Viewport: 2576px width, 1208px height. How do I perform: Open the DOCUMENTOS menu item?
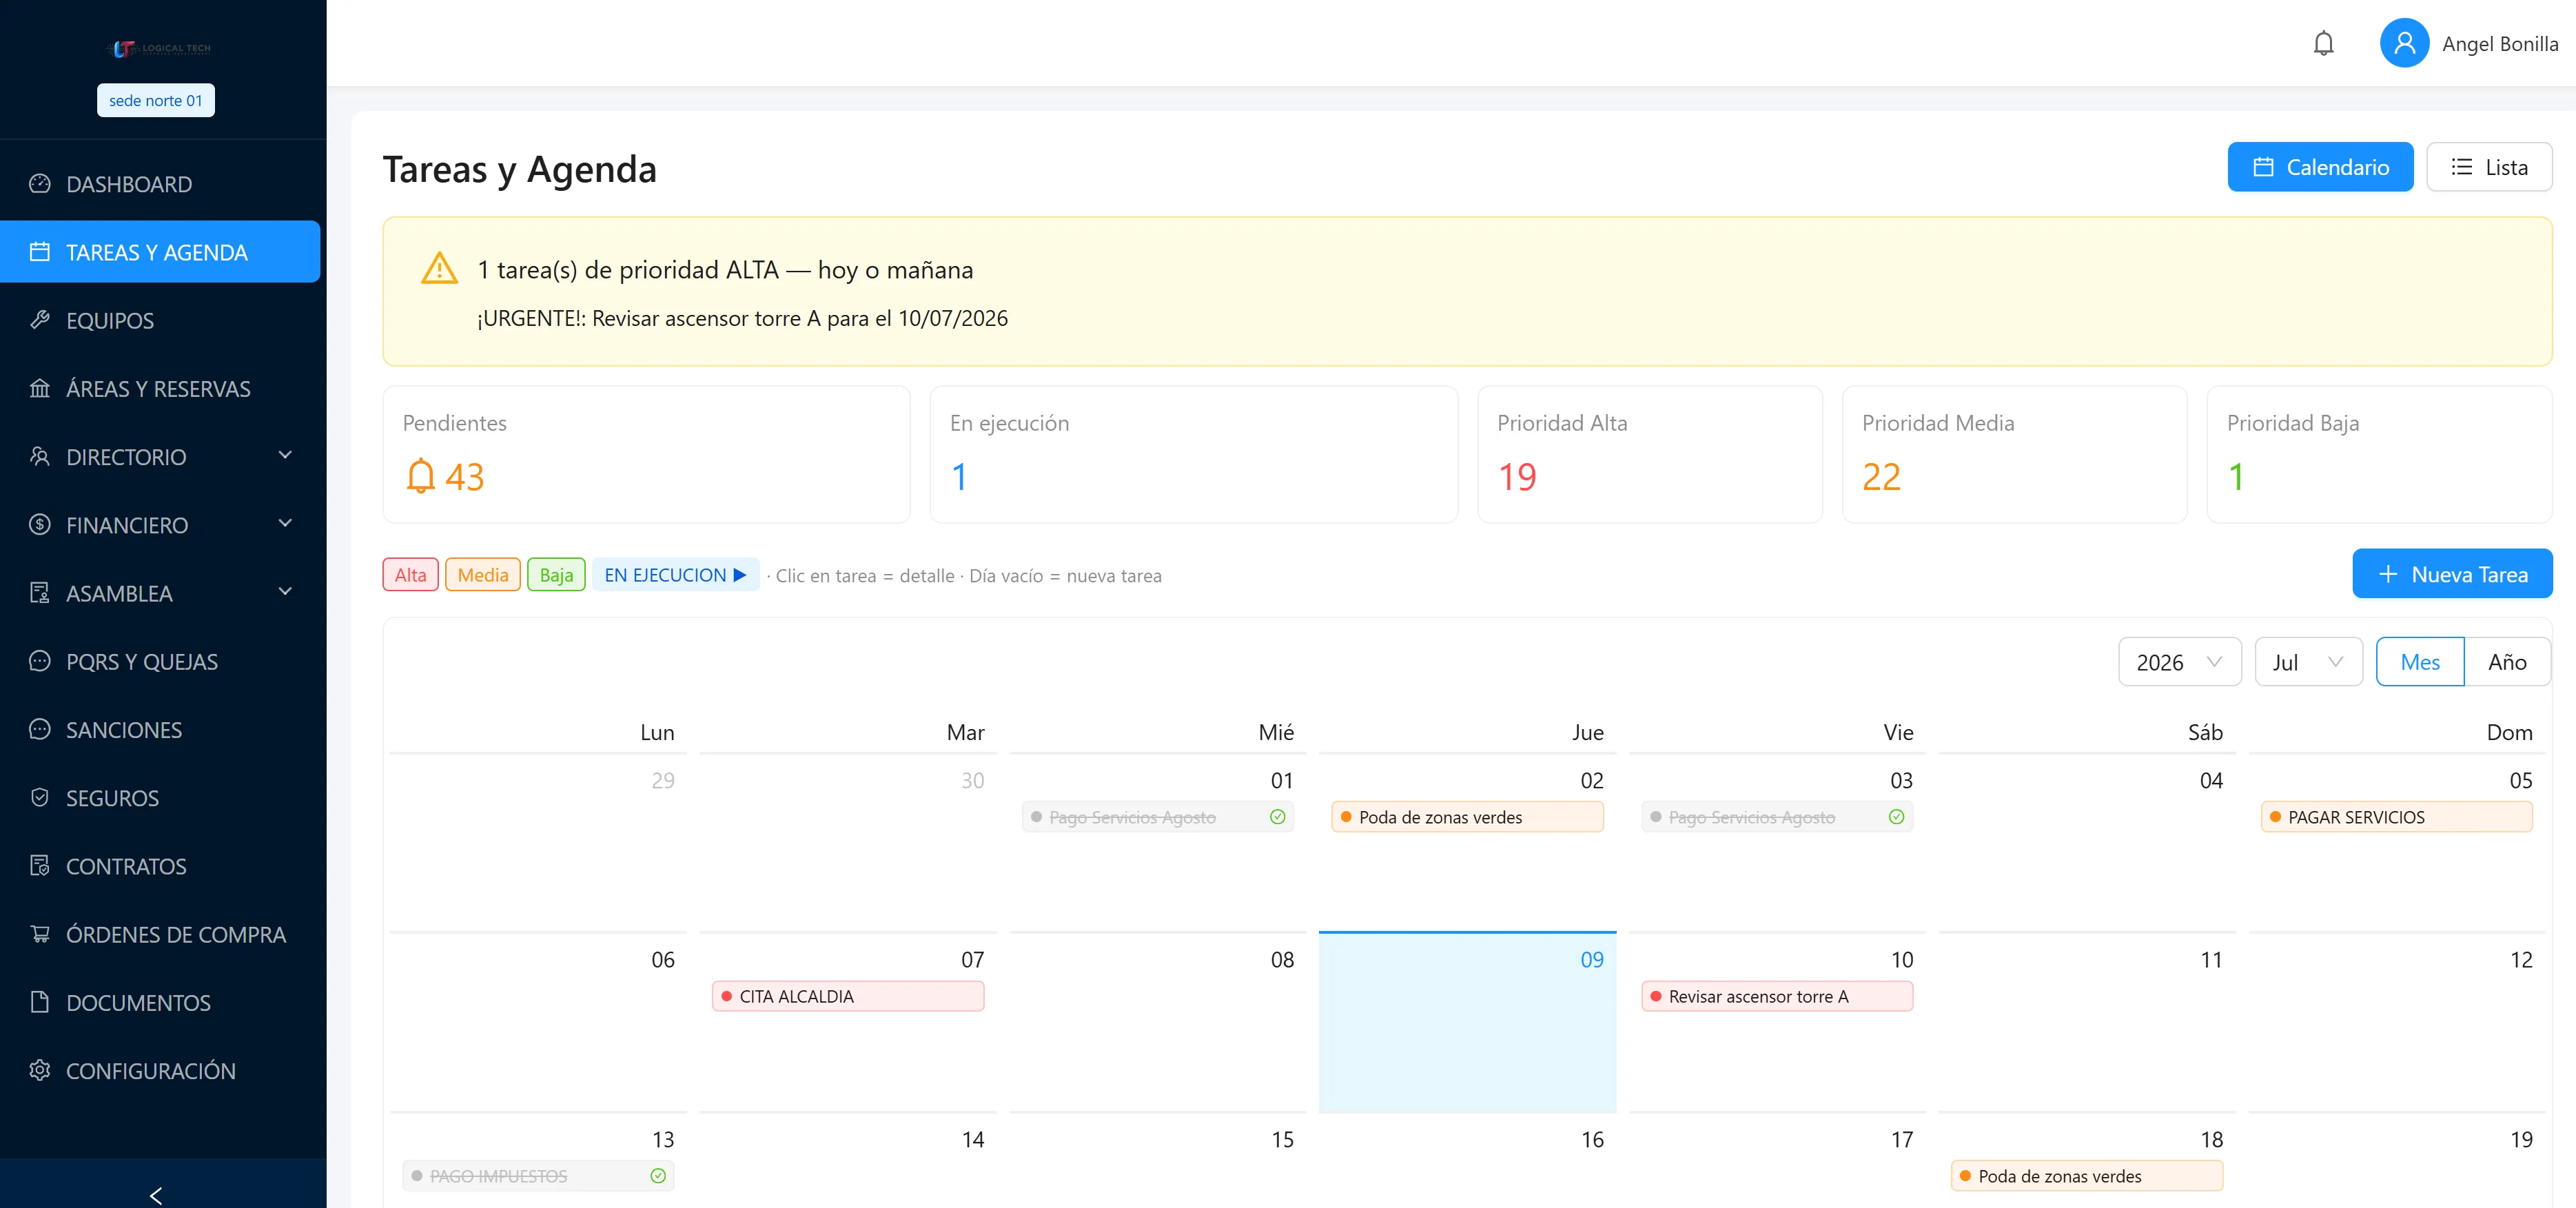(x=160, y=1002)
